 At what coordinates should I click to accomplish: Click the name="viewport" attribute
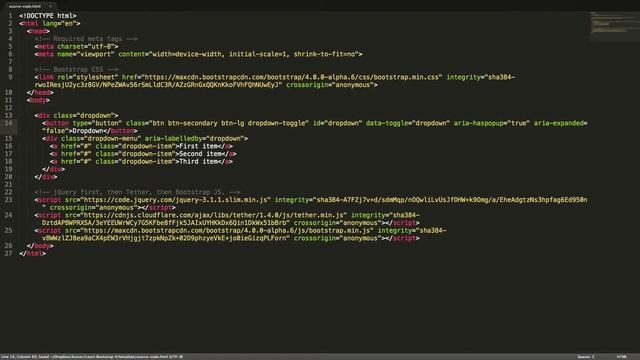(x=86, y=54)
